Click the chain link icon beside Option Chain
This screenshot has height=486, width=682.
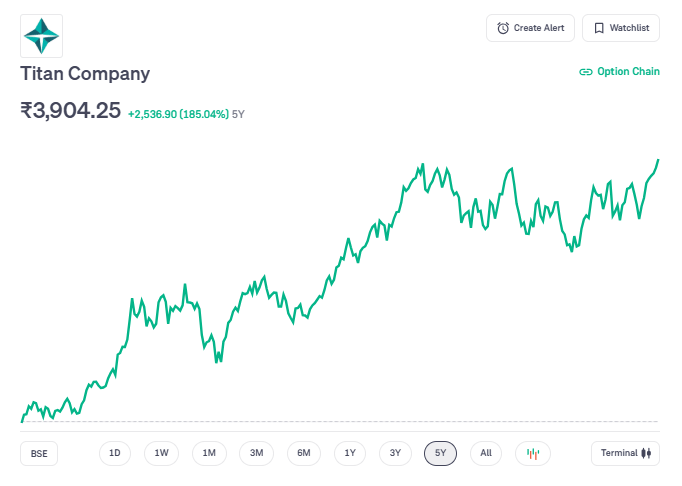(586, 72)
